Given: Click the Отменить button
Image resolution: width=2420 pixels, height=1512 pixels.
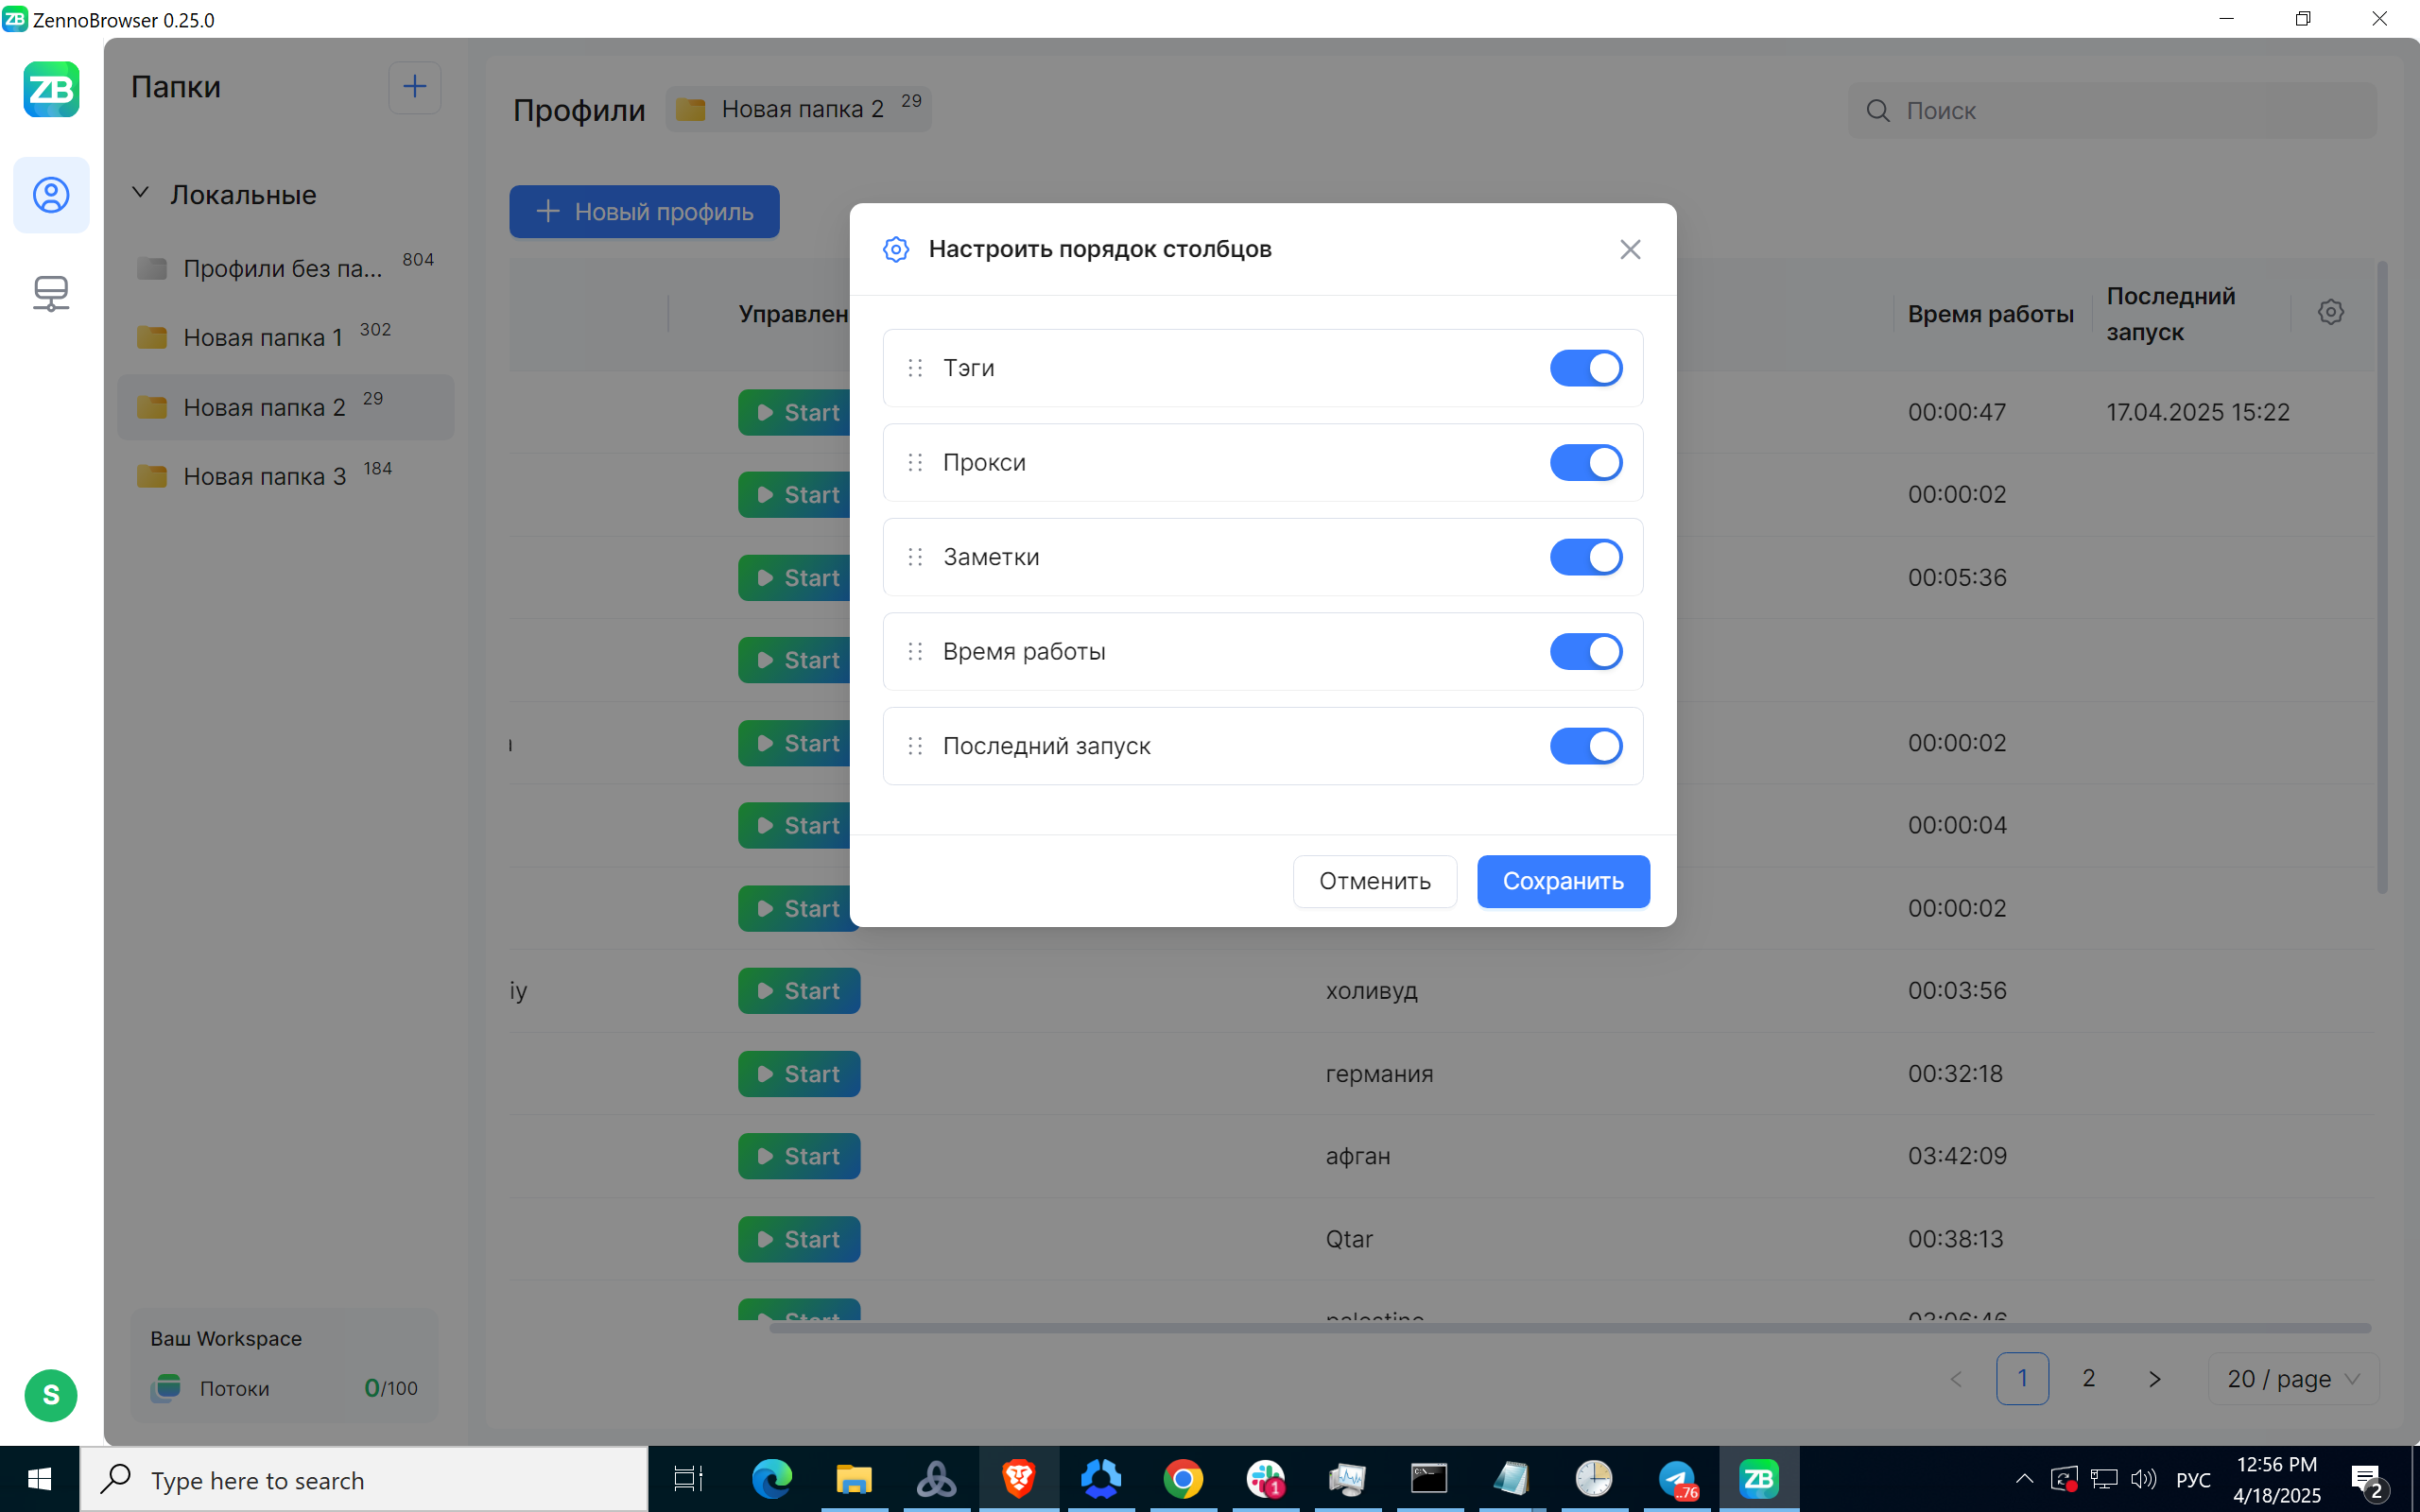Looking at the screenshot, I should pyautogui.click(x=1374, y=881).
